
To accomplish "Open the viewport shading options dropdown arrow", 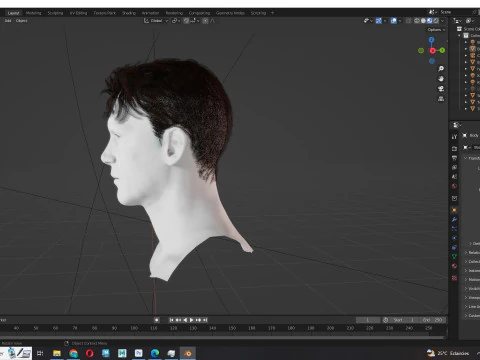I will click(x=442, y=21).
